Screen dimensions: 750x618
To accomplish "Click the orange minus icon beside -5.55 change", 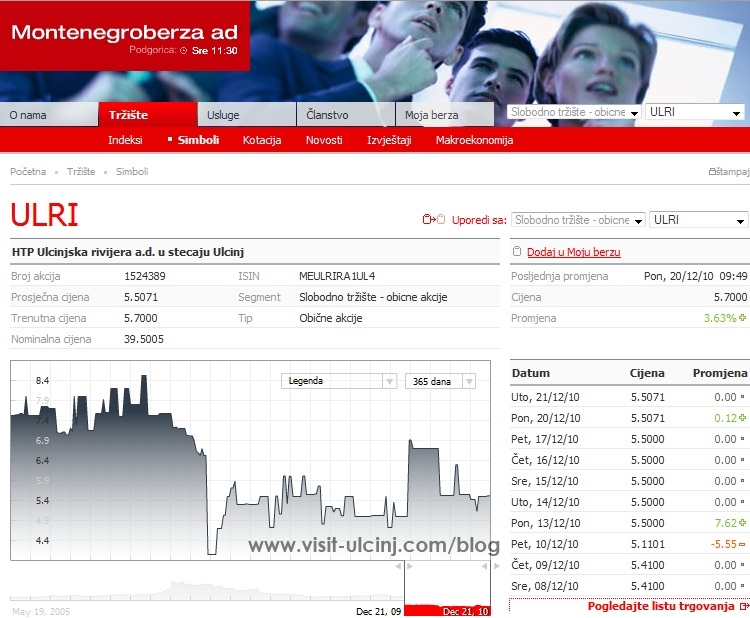I will pos(742,544).
